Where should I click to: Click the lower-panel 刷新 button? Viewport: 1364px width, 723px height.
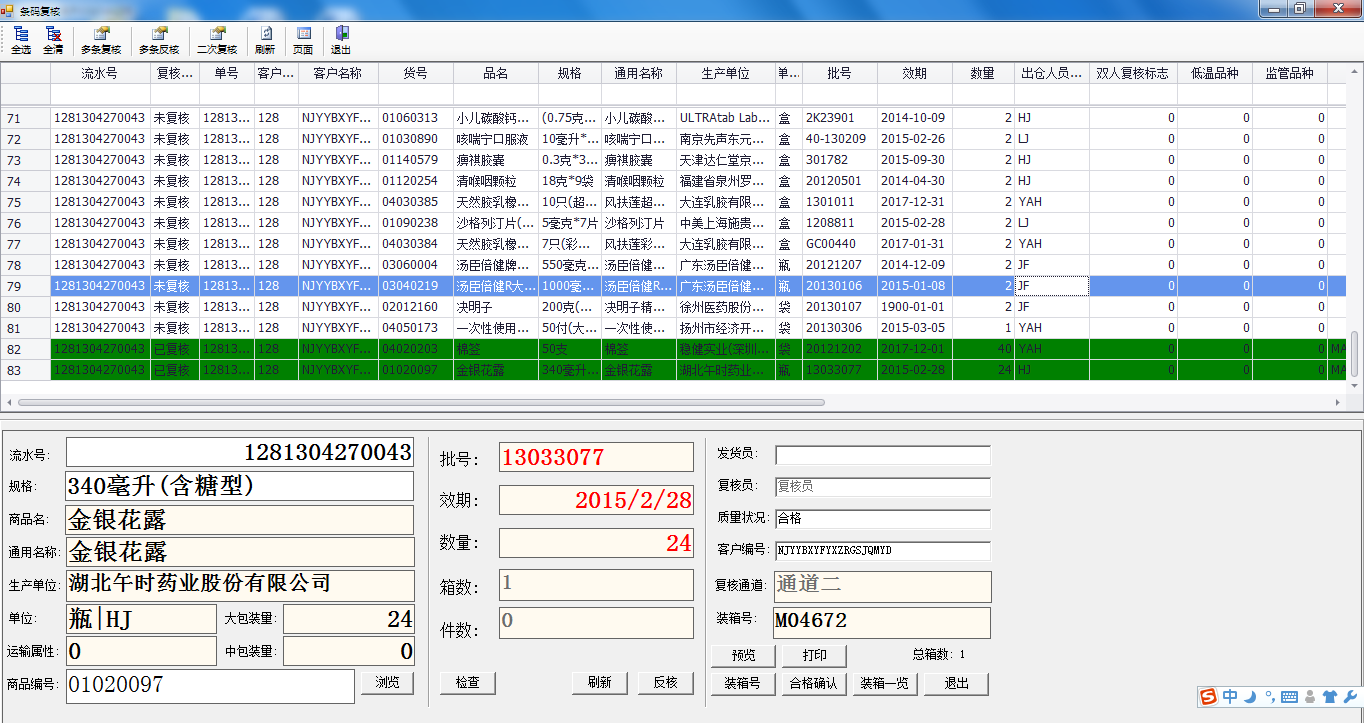pyautogui.click(x=599, y=682)
